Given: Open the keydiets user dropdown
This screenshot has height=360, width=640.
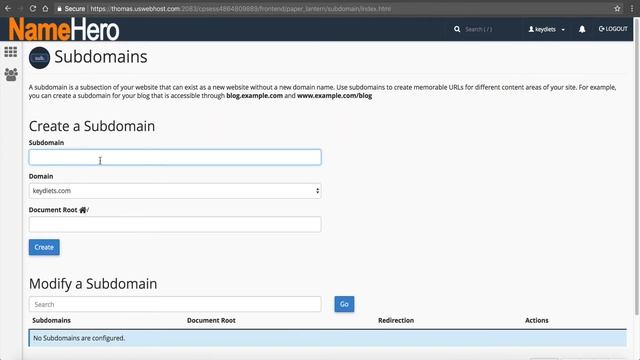Looking at the screenshot, I should [x=547, y=29].
